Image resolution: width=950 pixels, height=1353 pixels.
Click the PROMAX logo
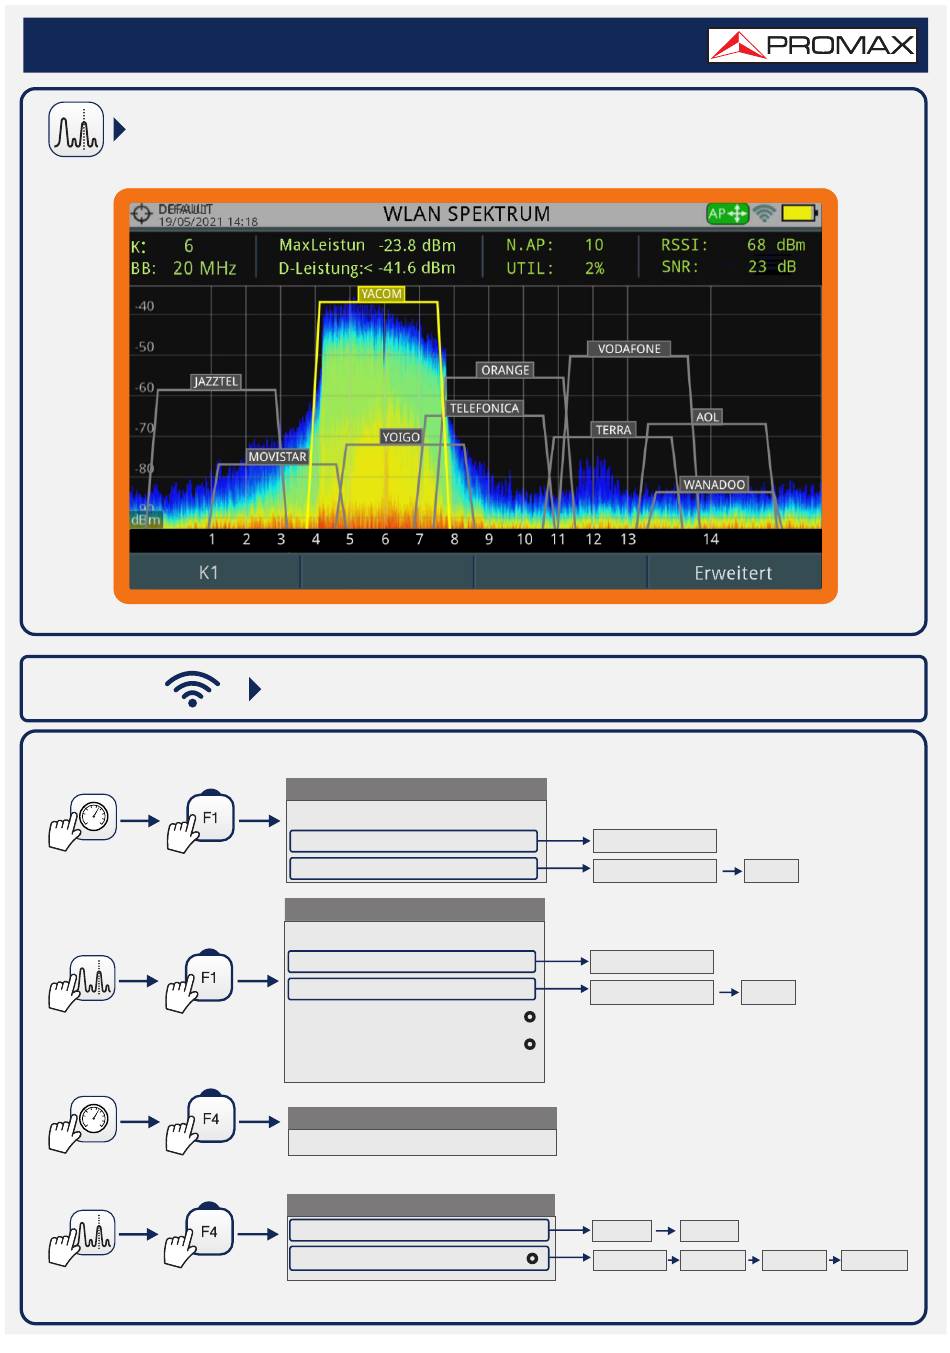coord(812,46)
